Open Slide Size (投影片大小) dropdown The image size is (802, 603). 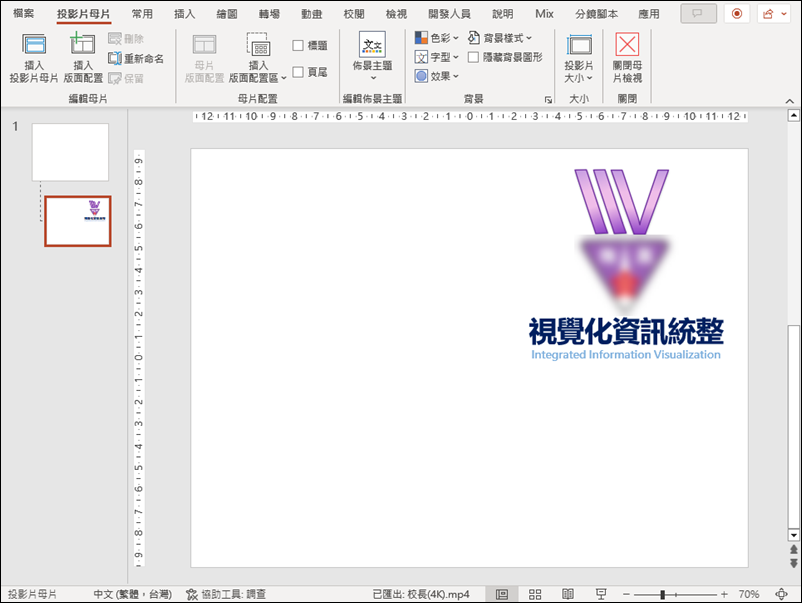(578, 57)
